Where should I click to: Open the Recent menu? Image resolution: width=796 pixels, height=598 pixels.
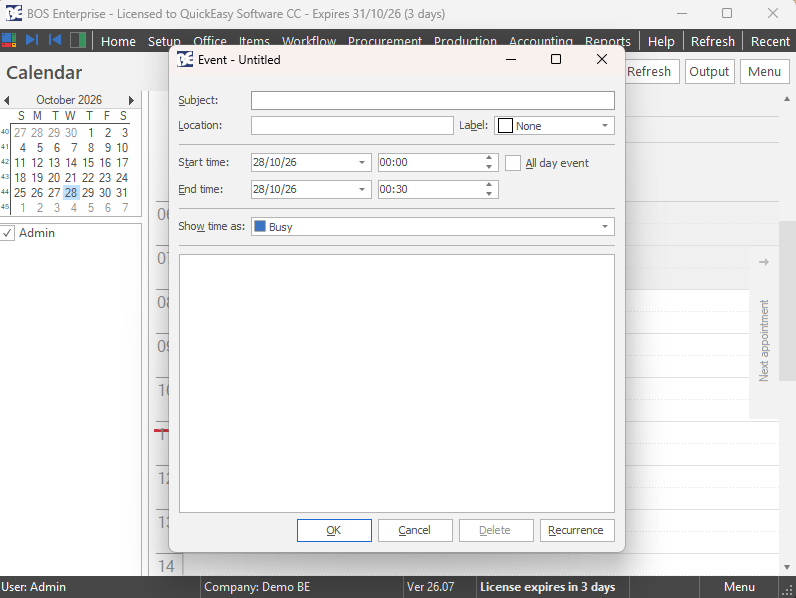770,41
